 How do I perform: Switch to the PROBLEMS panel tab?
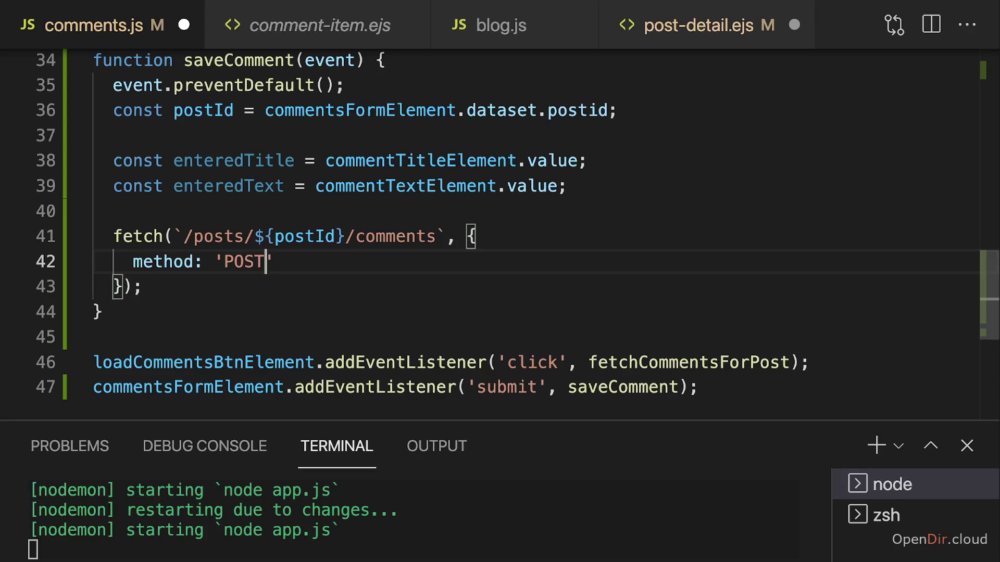[x=70, y=446]
